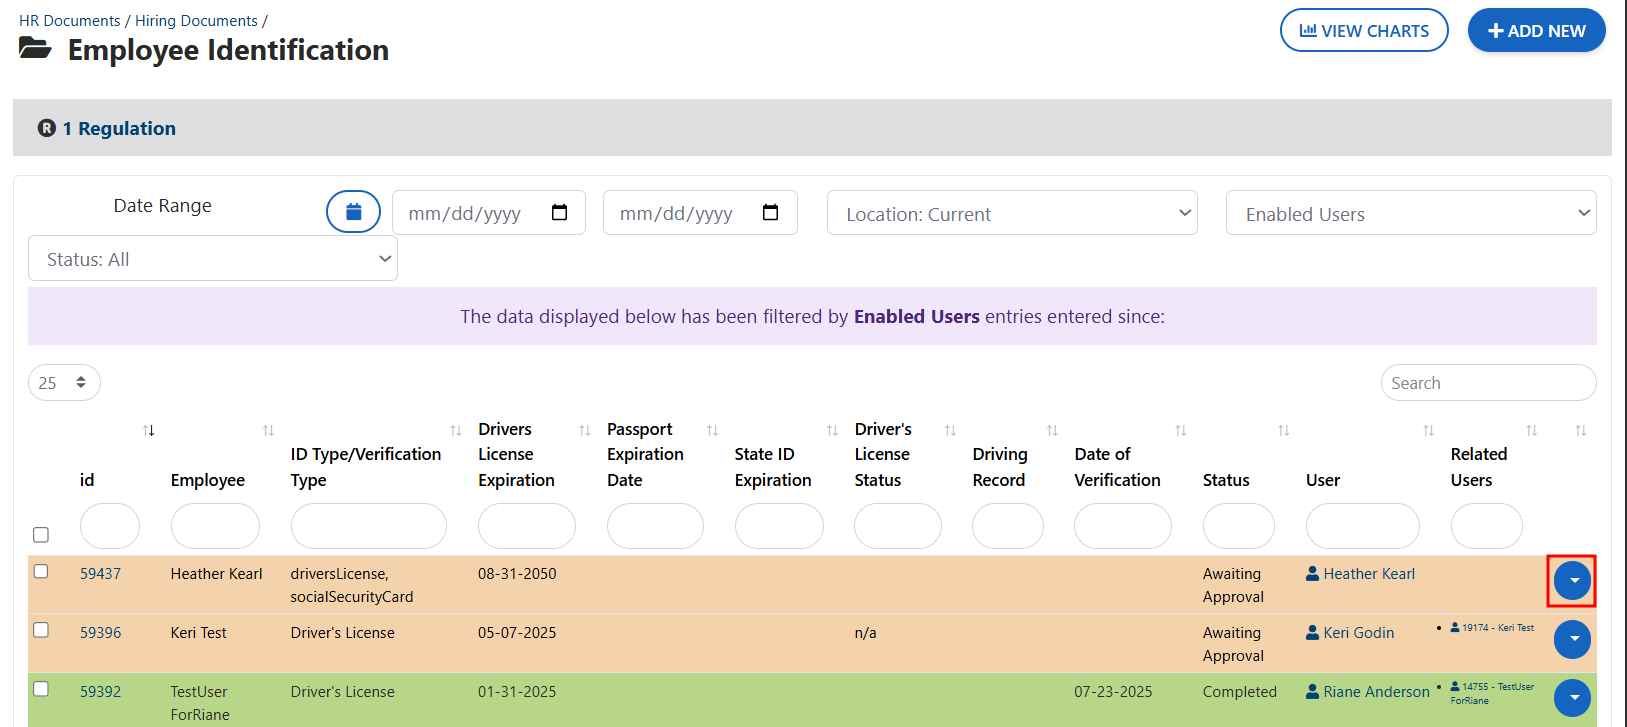Click the table Search field
The image size is (1627, 727).
1487,383
